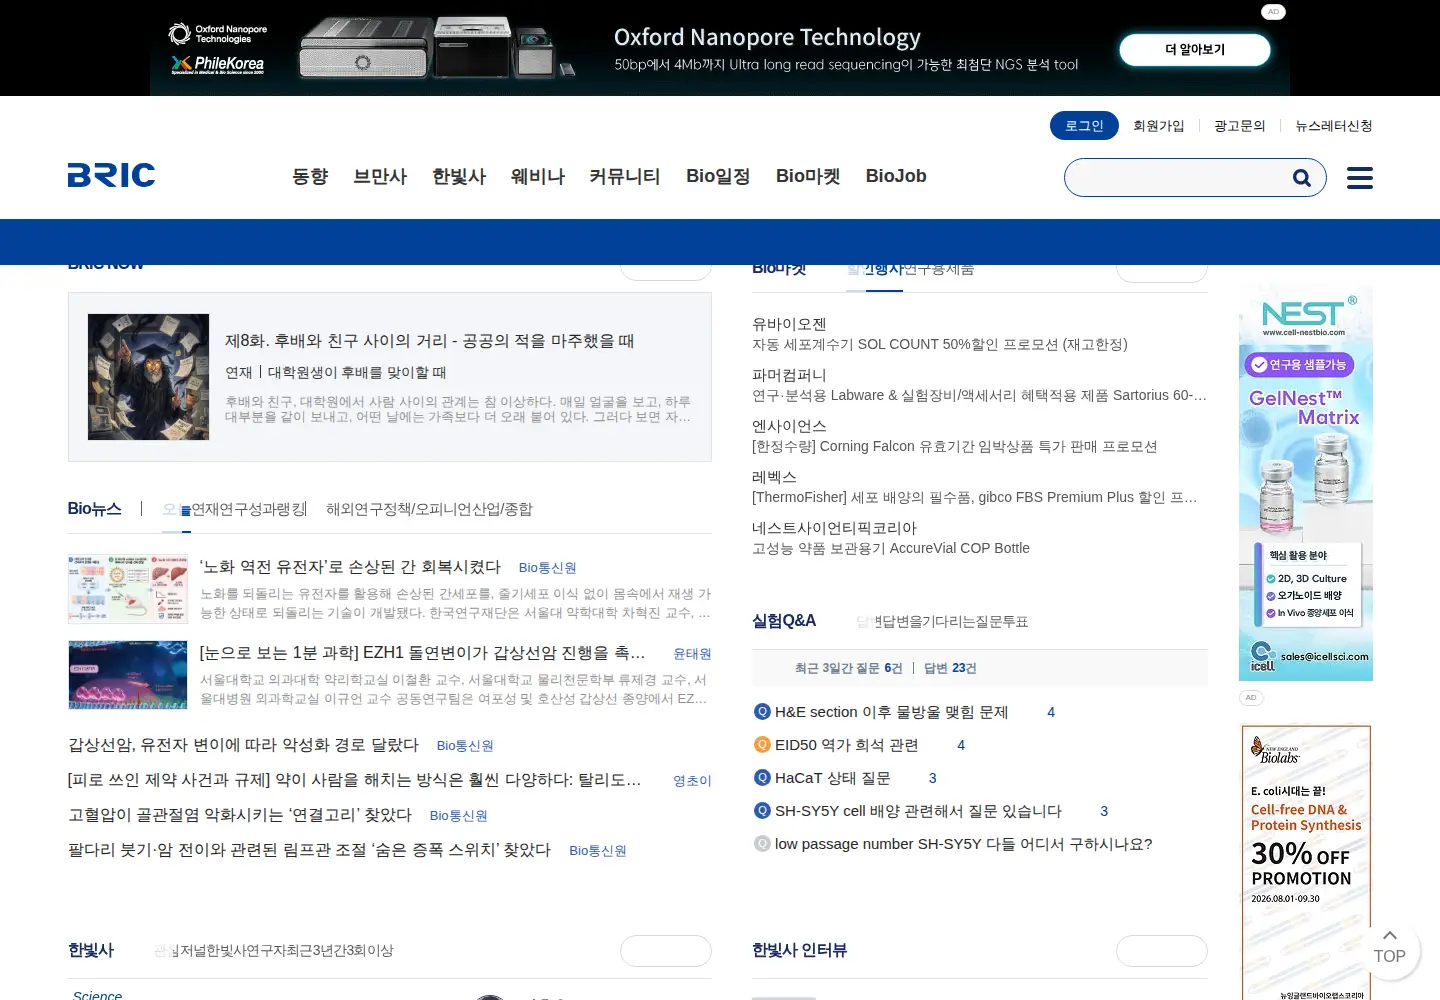This screenshot has height=1000, width=1440.
Task: Click the gray Q icon beside low passage question
Action: coord(762,844)
